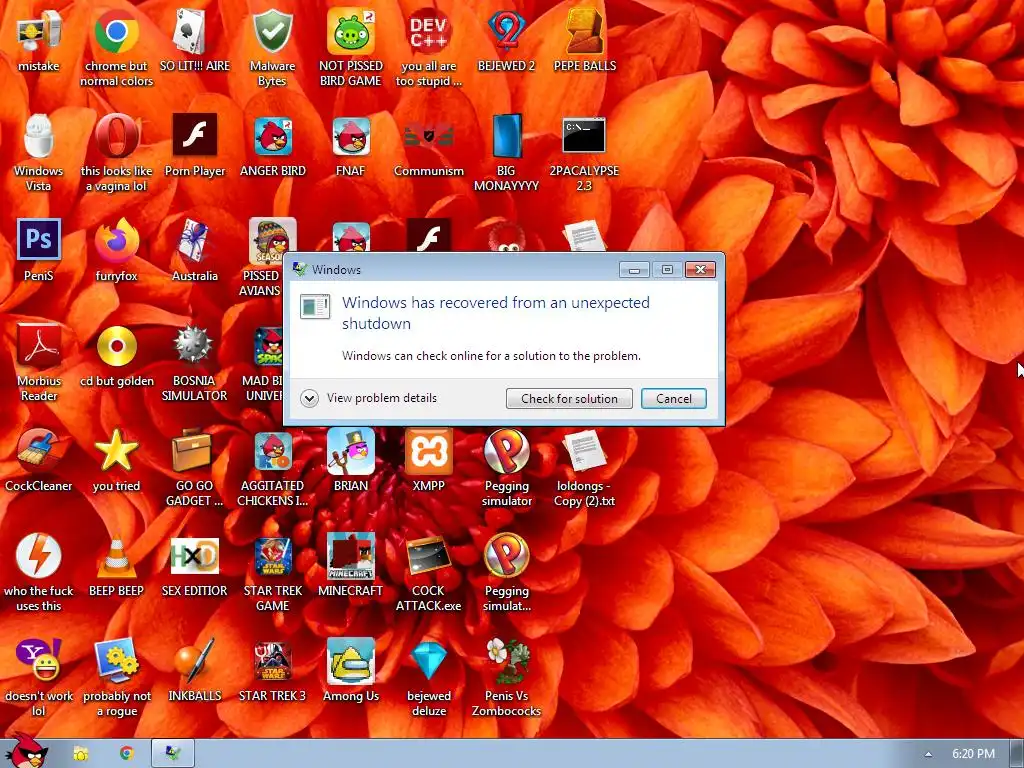
Task: Select the STAR TREK 3 icon
Action: 272,660
